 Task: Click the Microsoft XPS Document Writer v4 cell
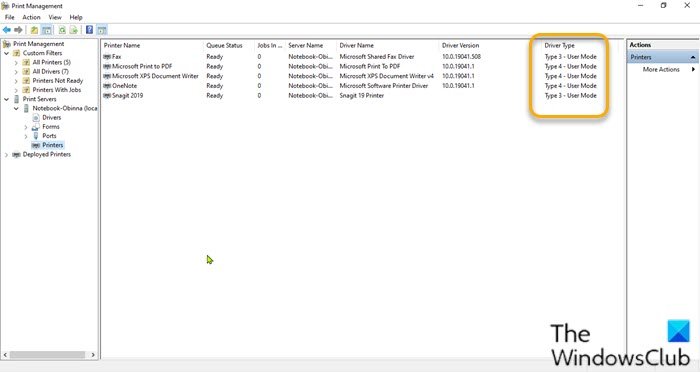pyautogui.click(x=387, y=76)
